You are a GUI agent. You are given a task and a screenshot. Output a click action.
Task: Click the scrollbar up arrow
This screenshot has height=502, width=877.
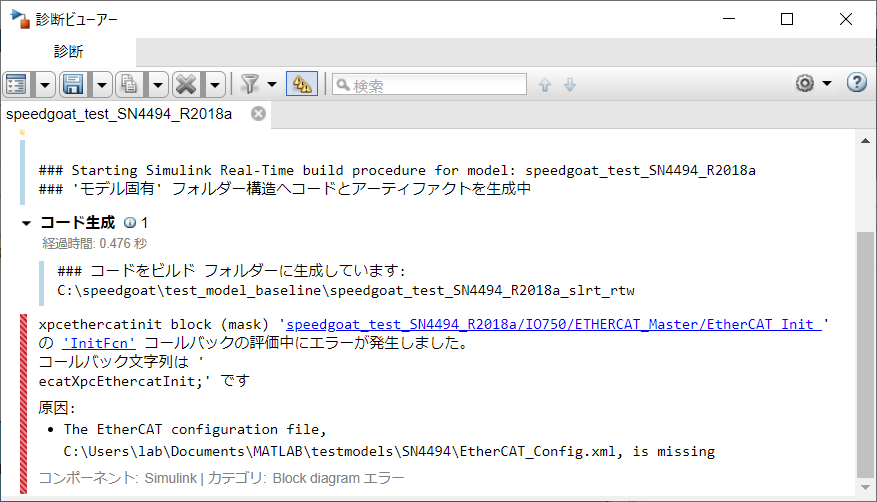(865, 141)
